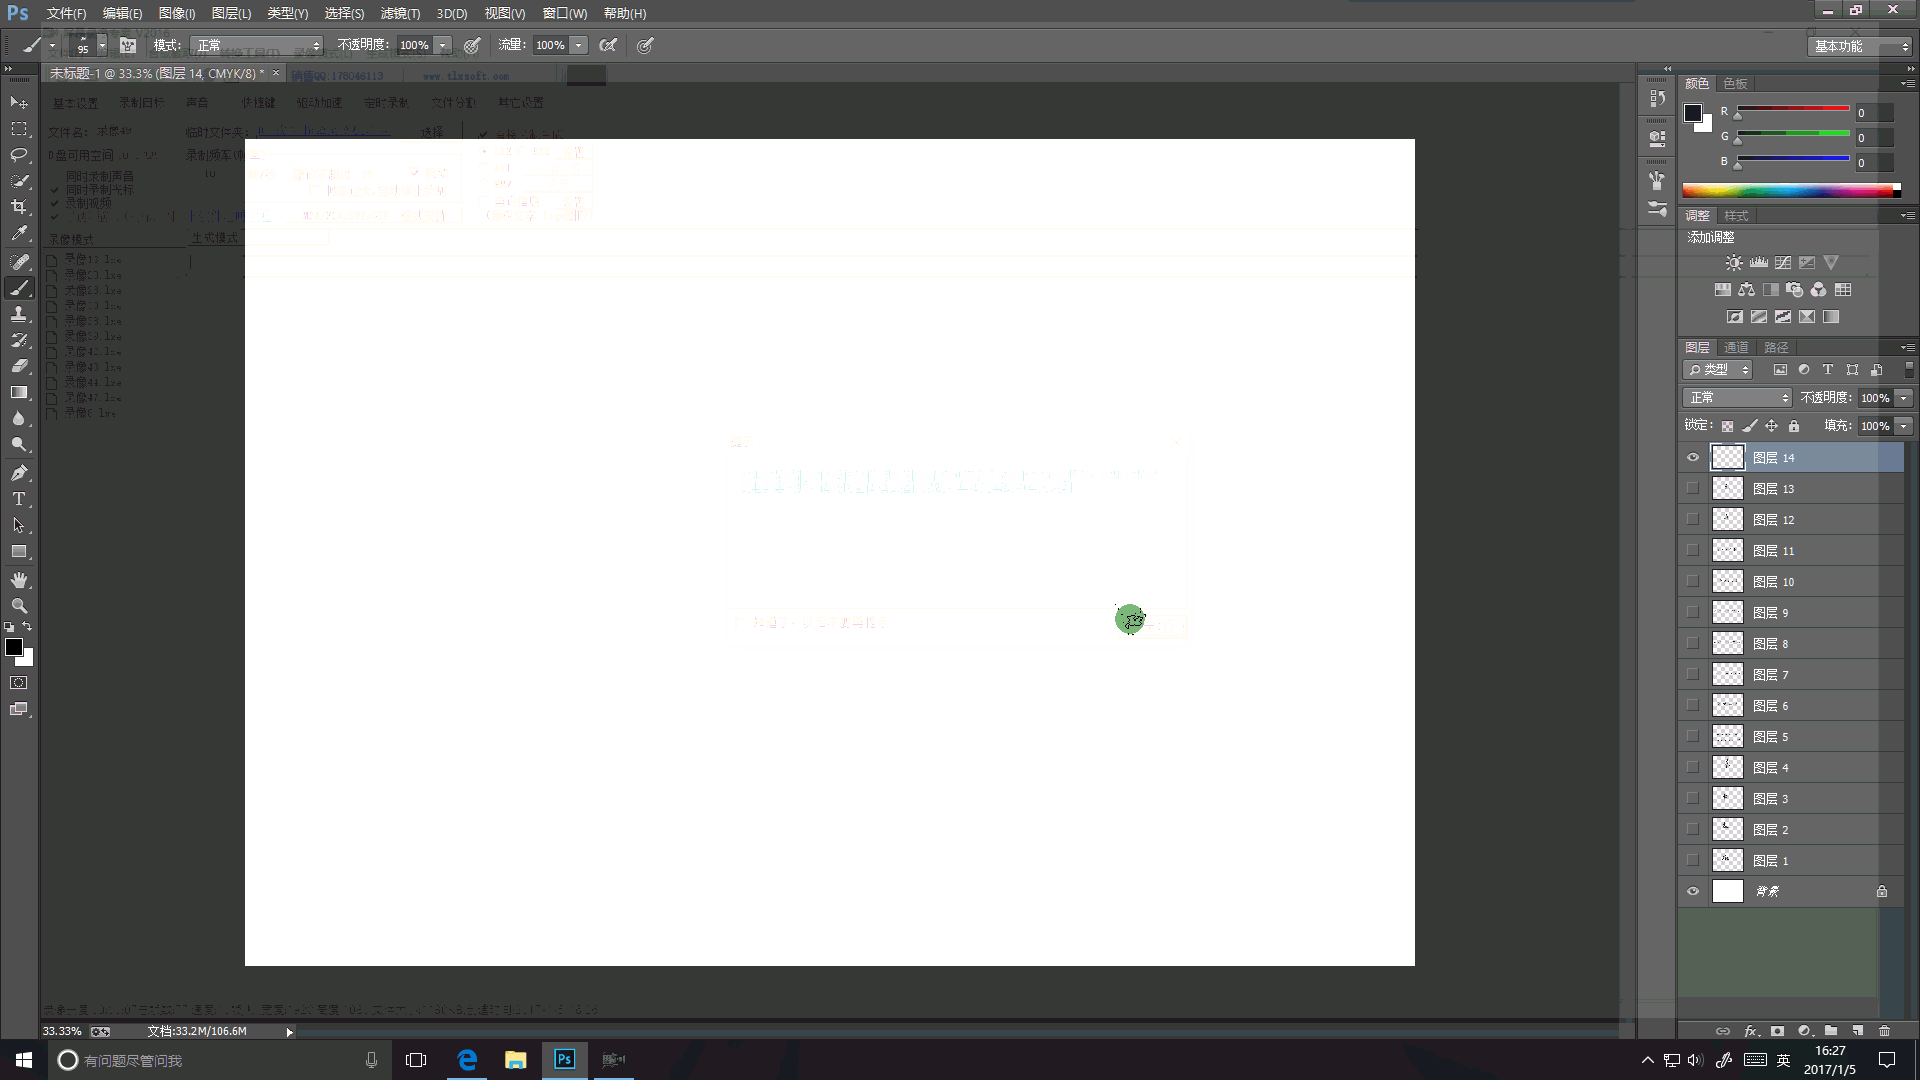Click the color spectrum ramp bar
Screen dimensions: 1920x1080
pyautogui.click(x=1791, y=190)
